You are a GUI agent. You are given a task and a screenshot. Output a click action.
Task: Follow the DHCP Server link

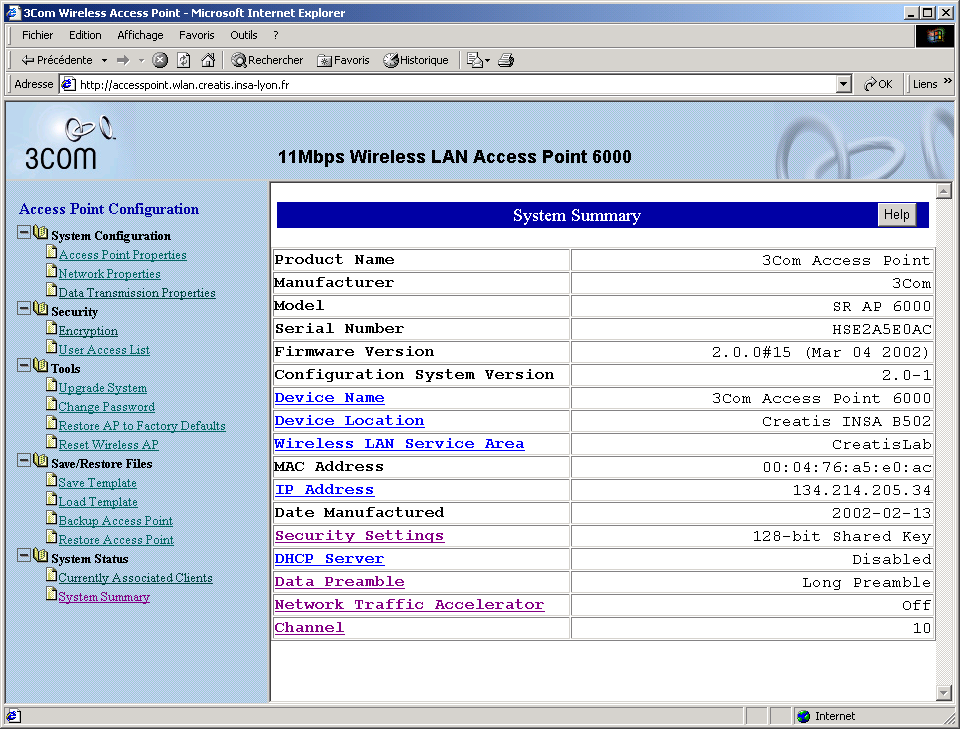click(329, 559)
